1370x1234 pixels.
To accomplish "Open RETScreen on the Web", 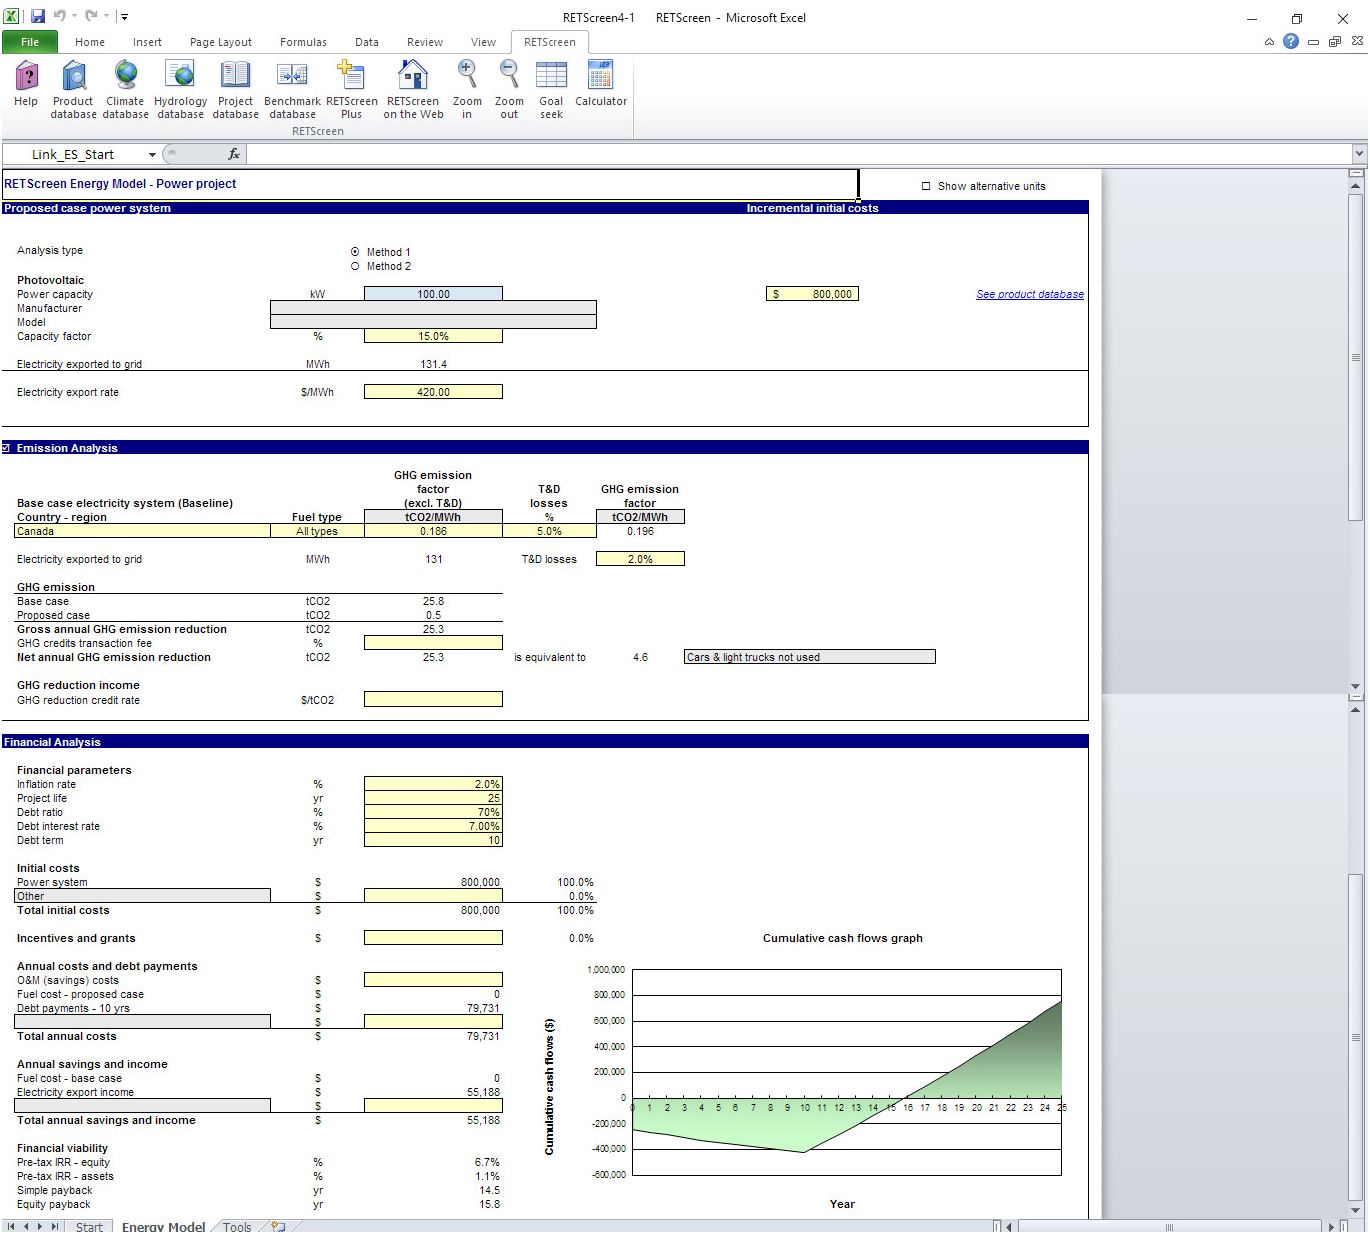I will click(413, 89).
